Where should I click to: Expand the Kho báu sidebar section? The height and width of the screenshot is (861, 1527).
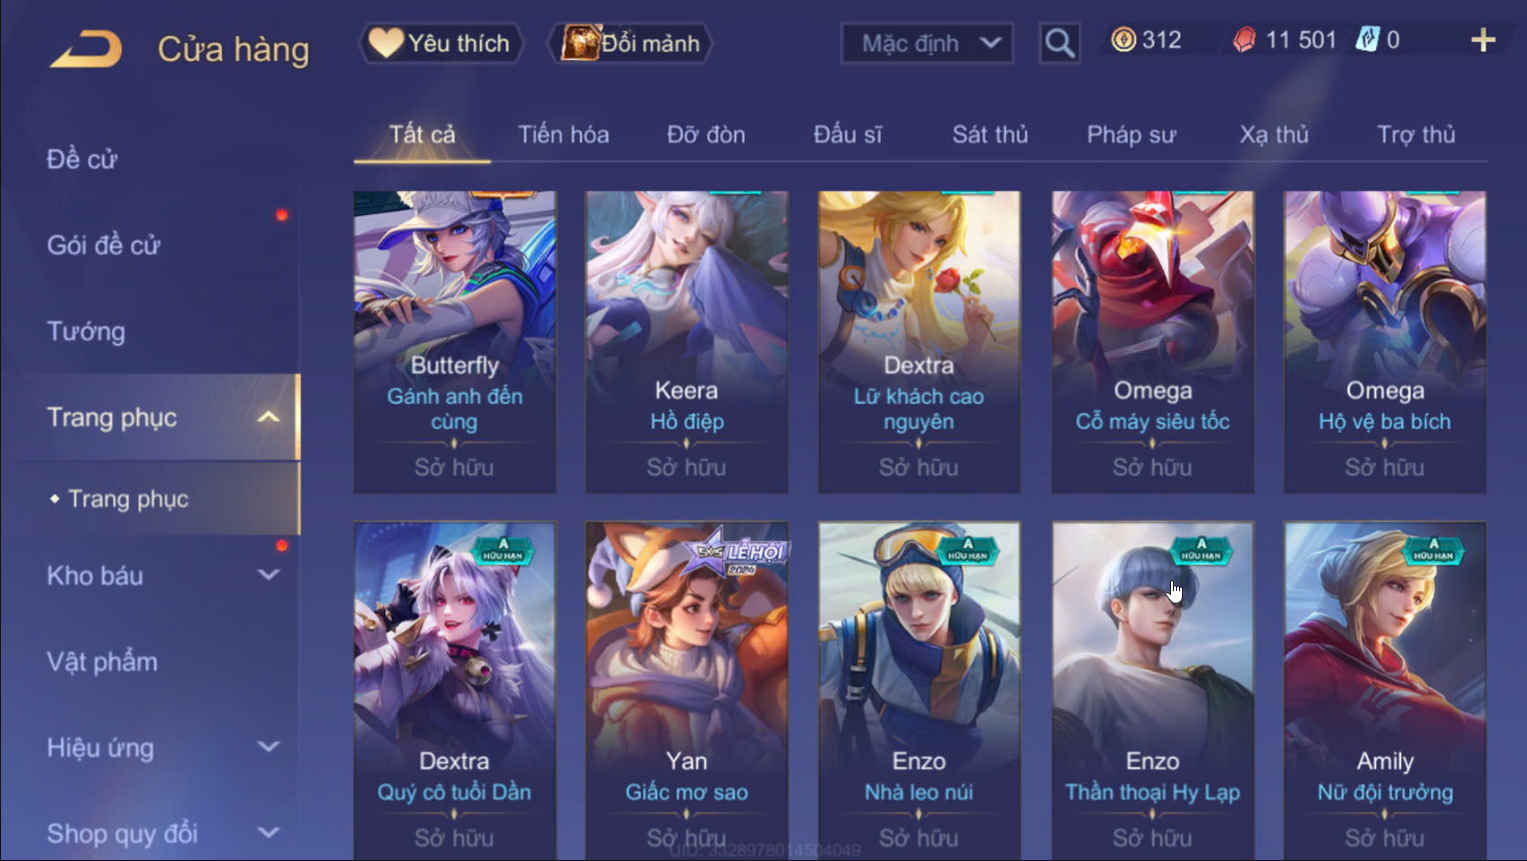tap(268, 575)
